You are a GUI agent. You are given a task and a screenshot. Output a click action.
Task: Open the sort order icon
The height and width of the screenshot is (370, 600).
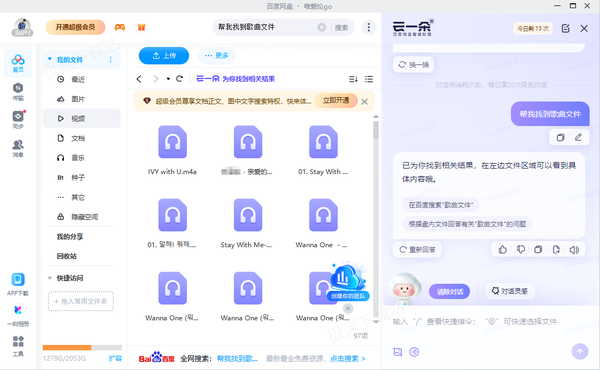(353, 79)
